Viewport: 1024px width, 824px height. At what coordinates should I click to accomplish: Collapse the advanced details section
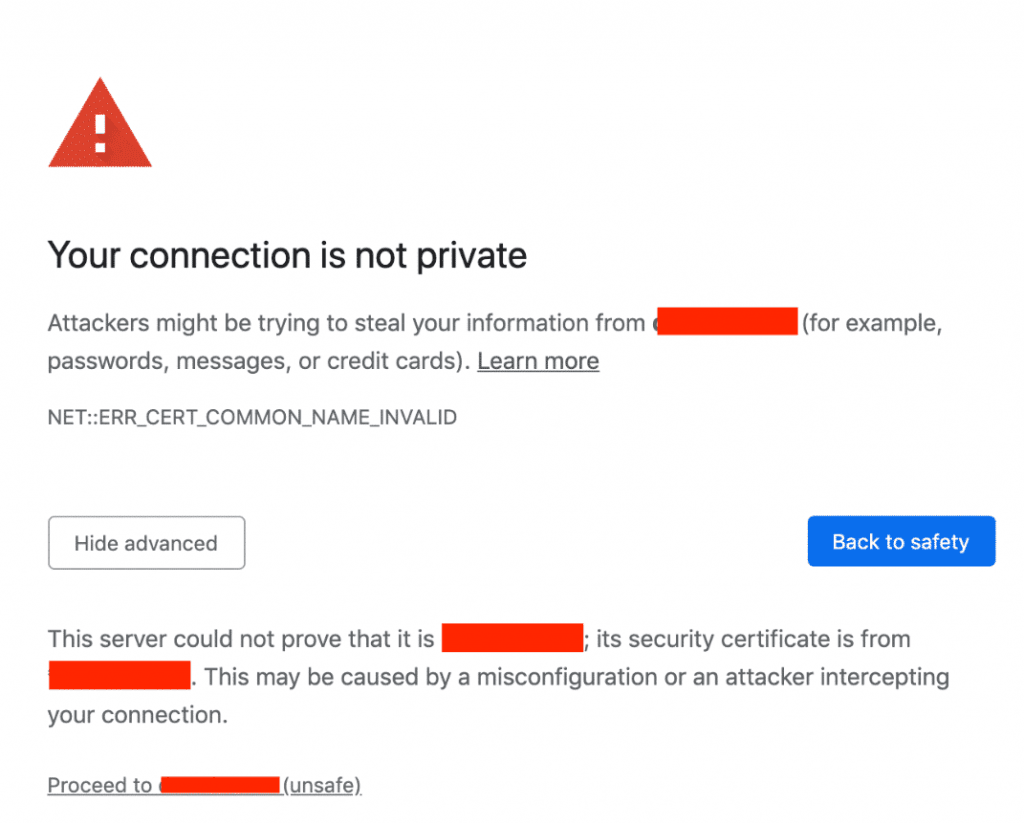(146, 542)
